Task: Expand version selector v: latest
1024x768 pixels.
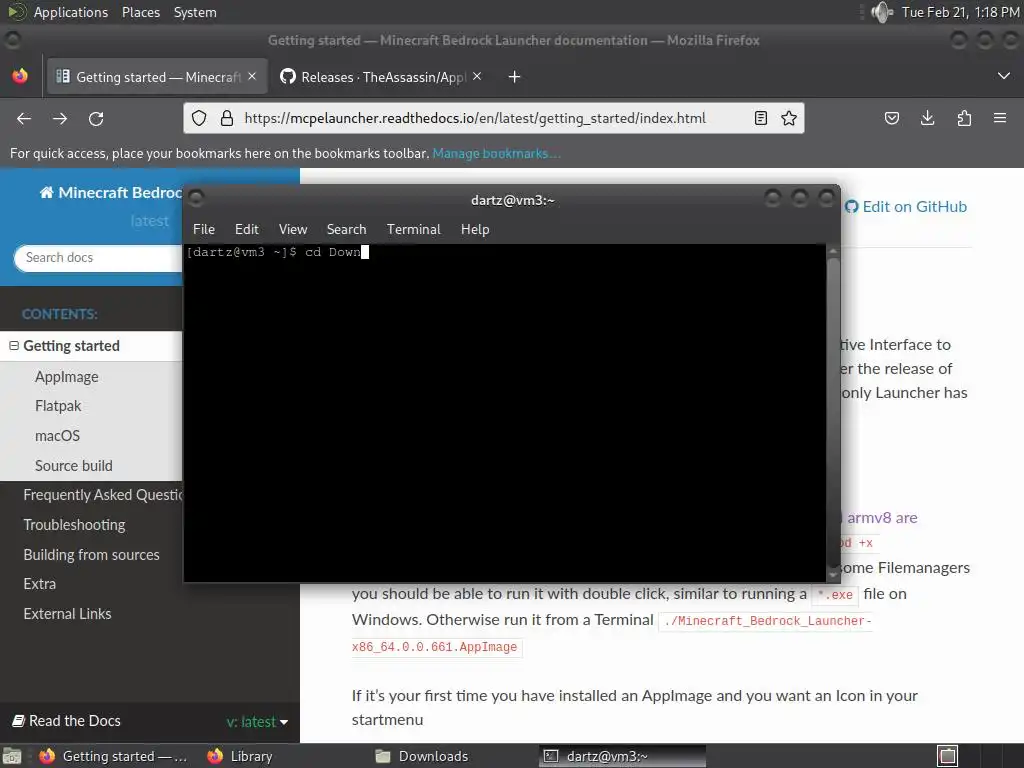Action: click(257, 722)
